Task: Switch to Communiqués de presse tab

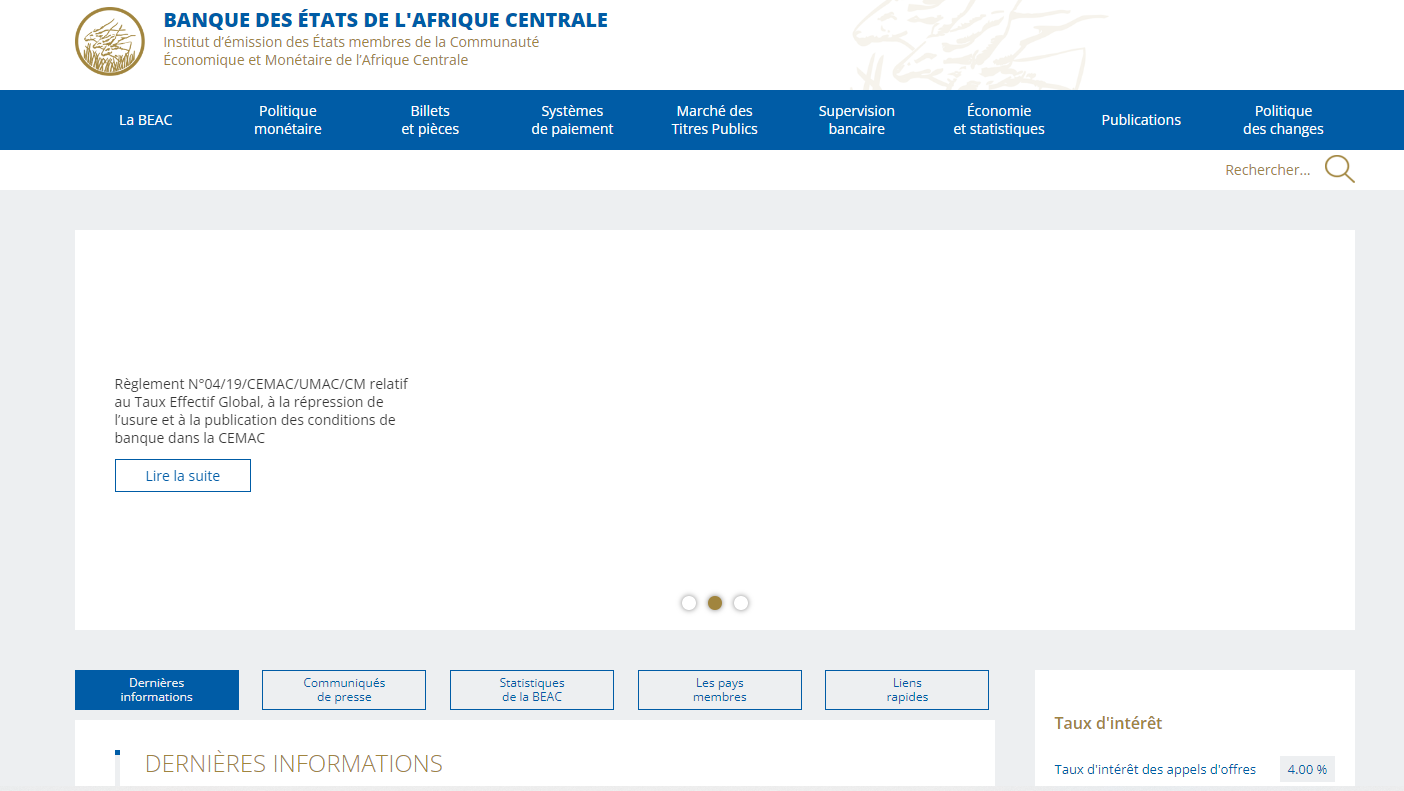Action: coord(344,690)
